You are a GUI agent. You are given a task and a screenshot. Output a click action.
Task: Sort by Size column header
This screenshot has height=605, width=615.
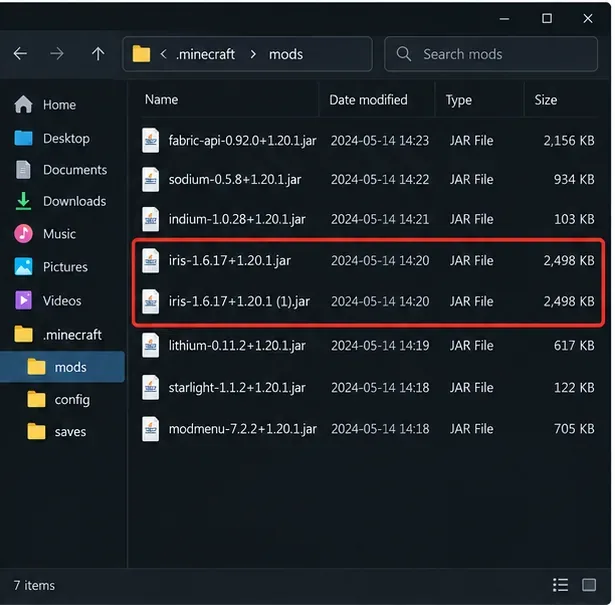pos(546,100)
